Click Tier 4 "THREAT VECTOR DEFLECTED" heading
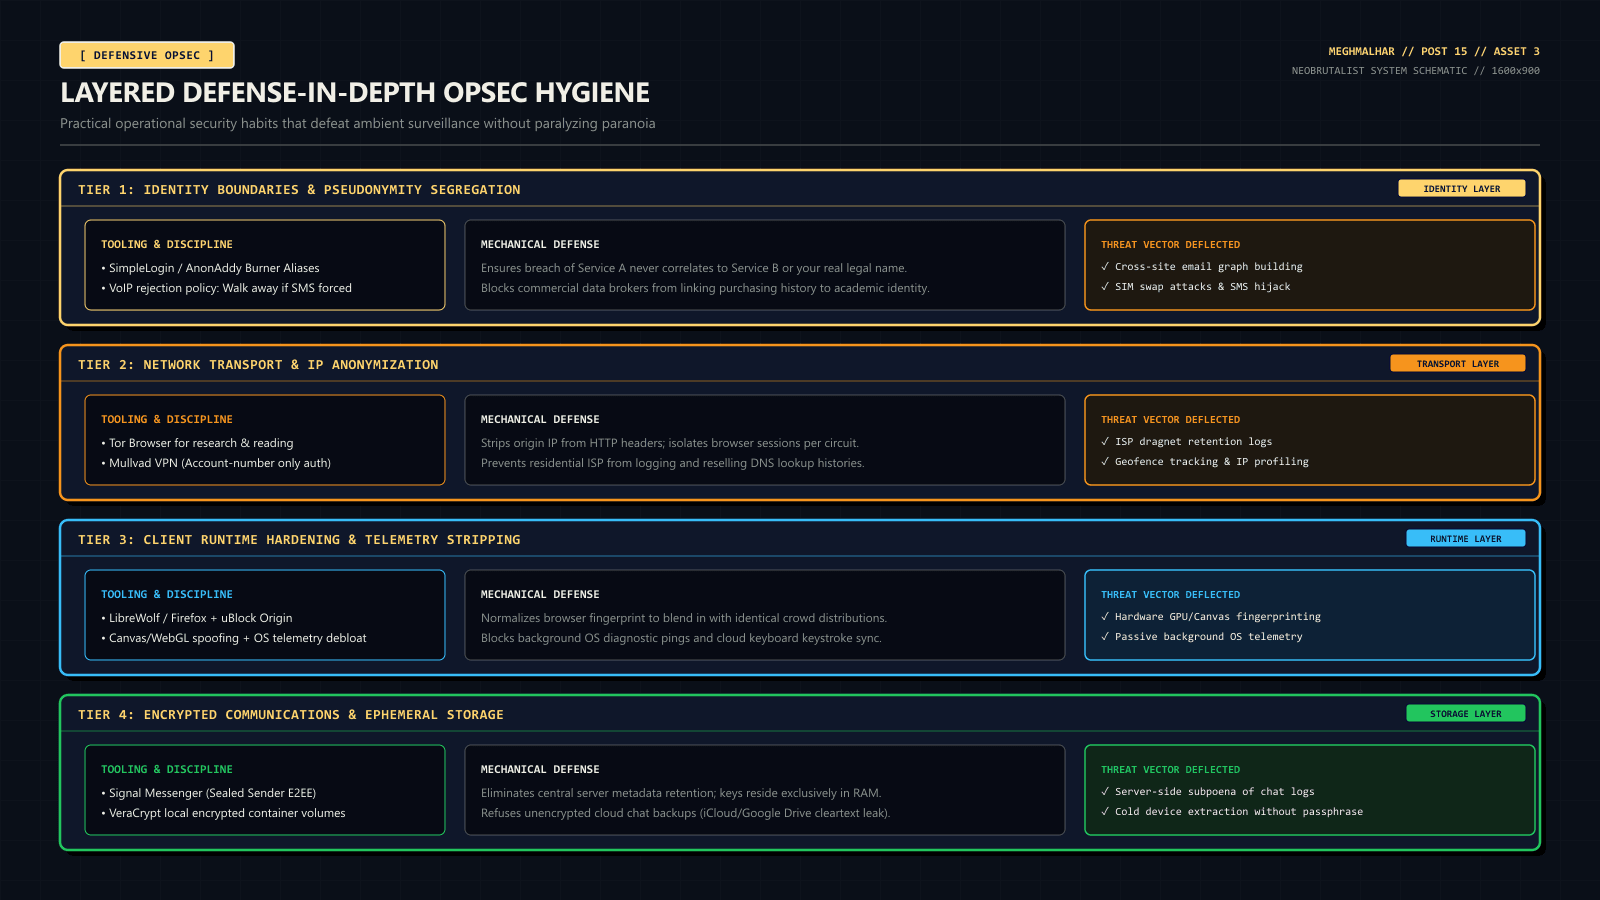Viewport: 1600px width, 900px height. click(x=1170, y=770)
